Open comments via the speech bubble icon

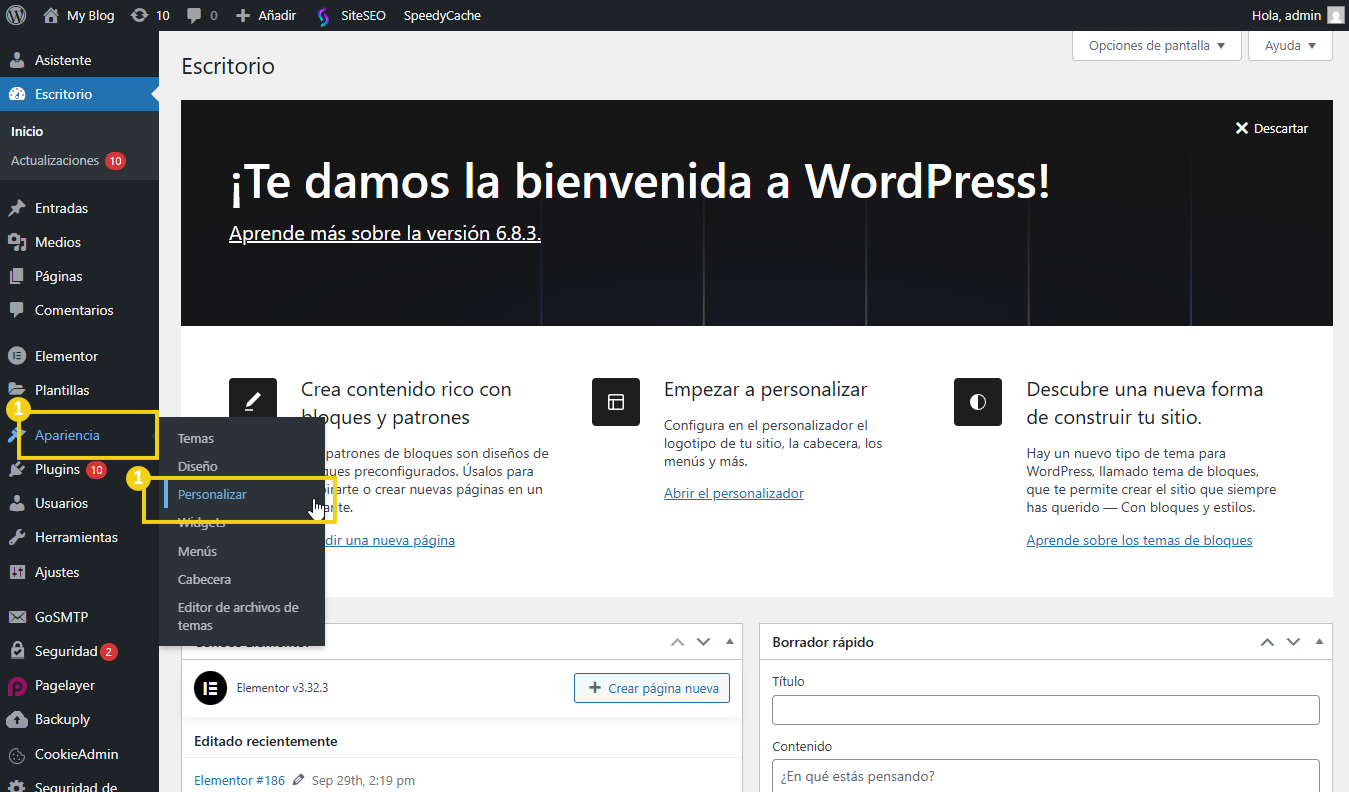click(x=196, y=15)
